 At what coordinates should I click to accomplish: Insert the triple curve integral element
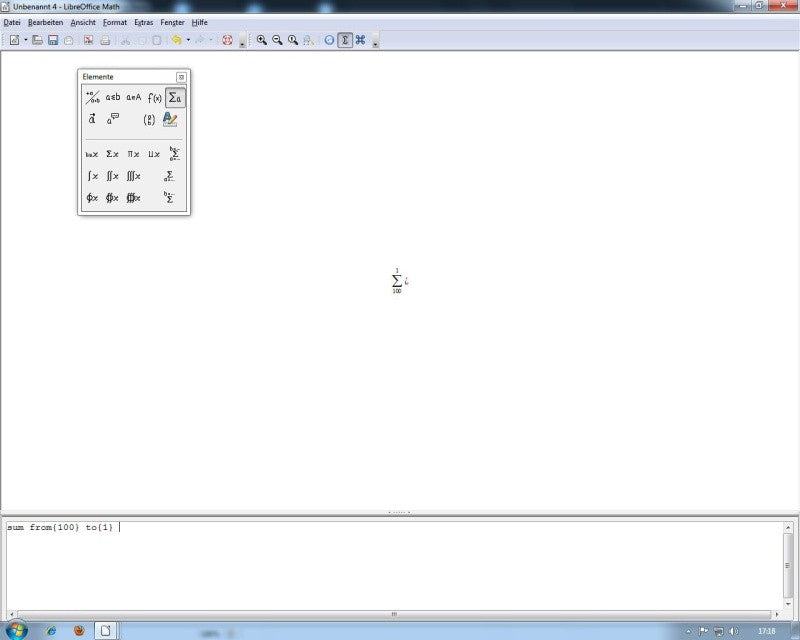tap(133, 198)
